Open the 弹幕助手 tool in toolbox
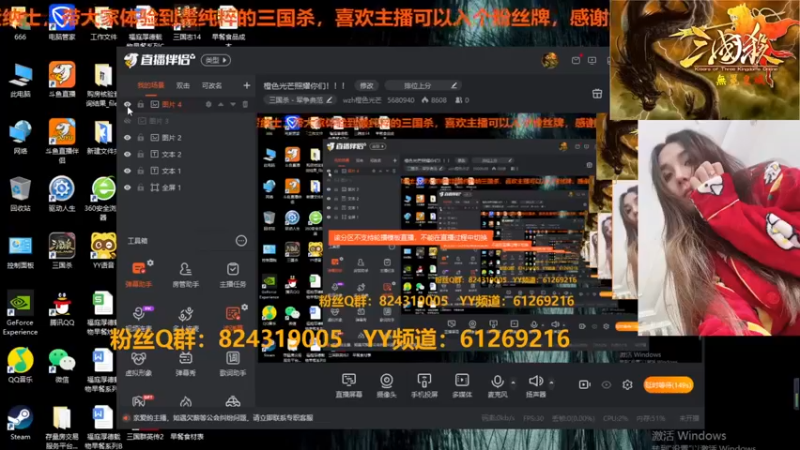Viewport: 800px width, 450px height. pyautogui.click(x=138, y=274)
